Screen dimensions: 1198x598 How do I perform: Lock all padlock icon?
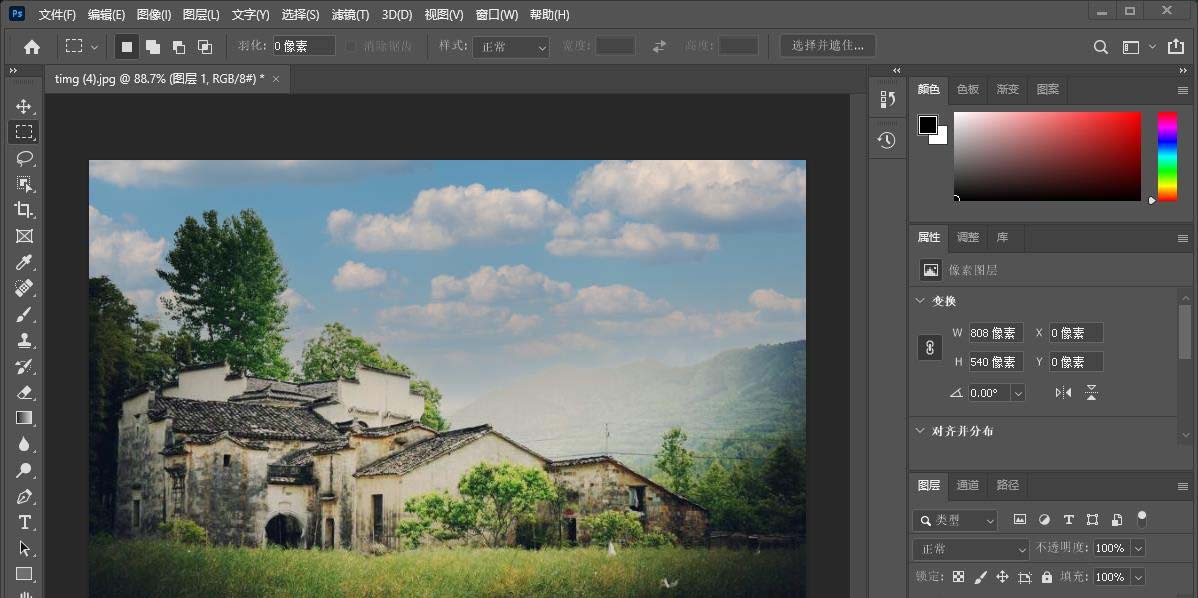coord(1047,577)
